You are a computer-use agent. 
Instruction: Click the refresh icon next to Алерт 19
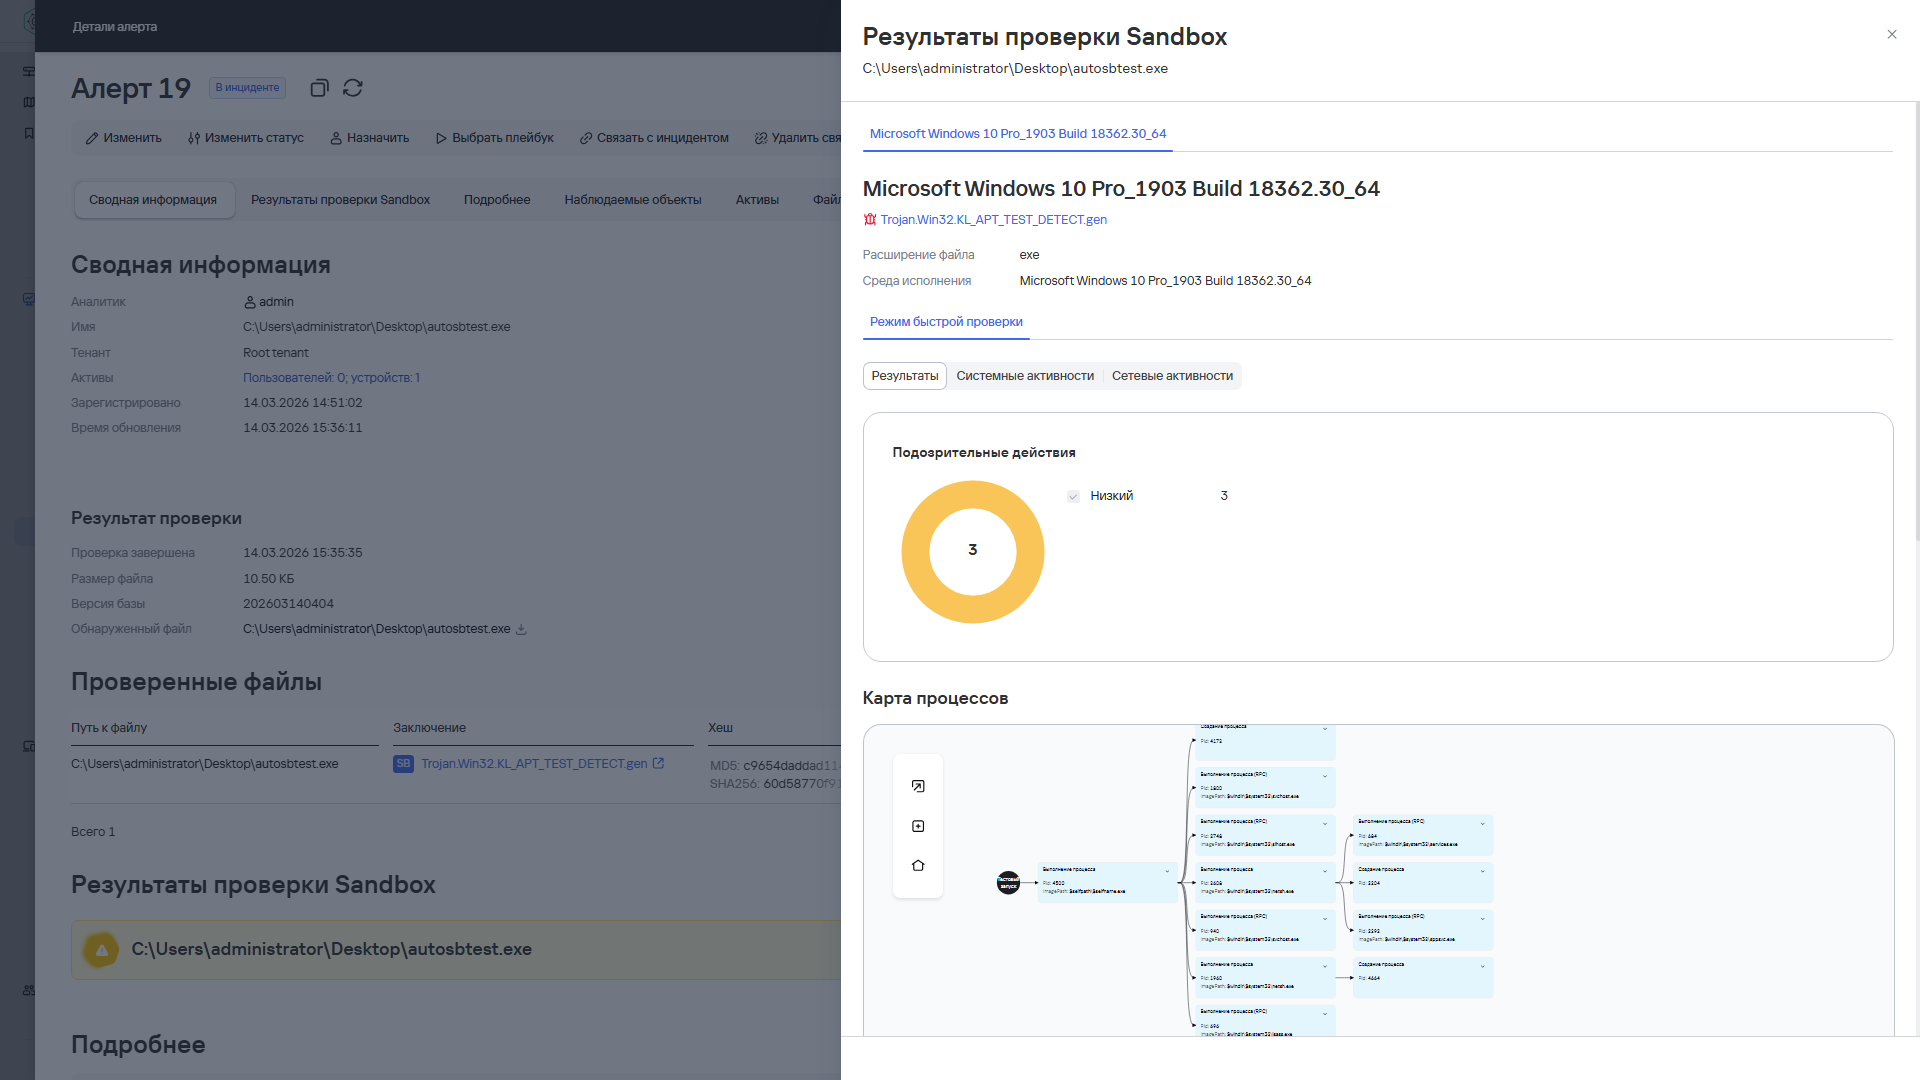tap(353, 88)
